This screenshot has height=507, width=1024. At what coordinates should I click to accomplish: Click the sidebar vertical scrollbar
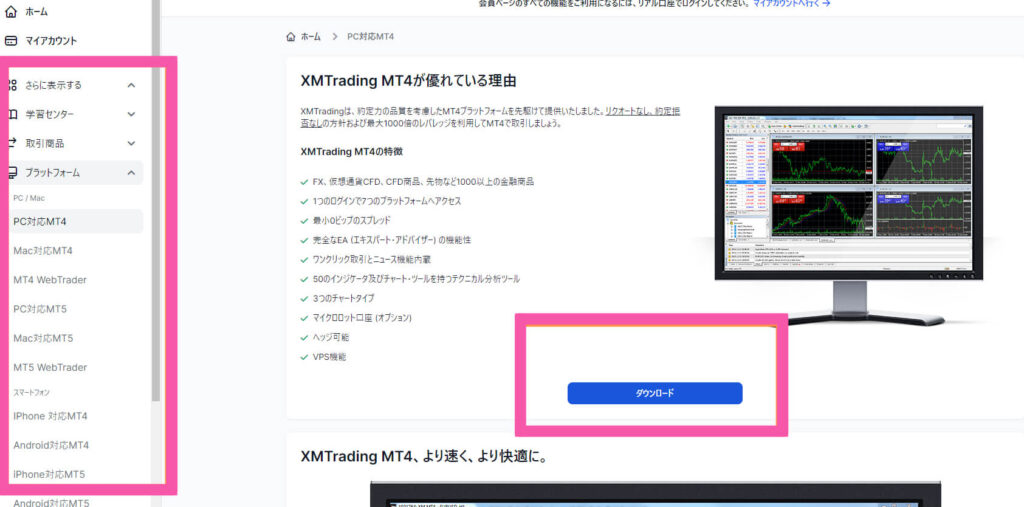pos(155,200)
